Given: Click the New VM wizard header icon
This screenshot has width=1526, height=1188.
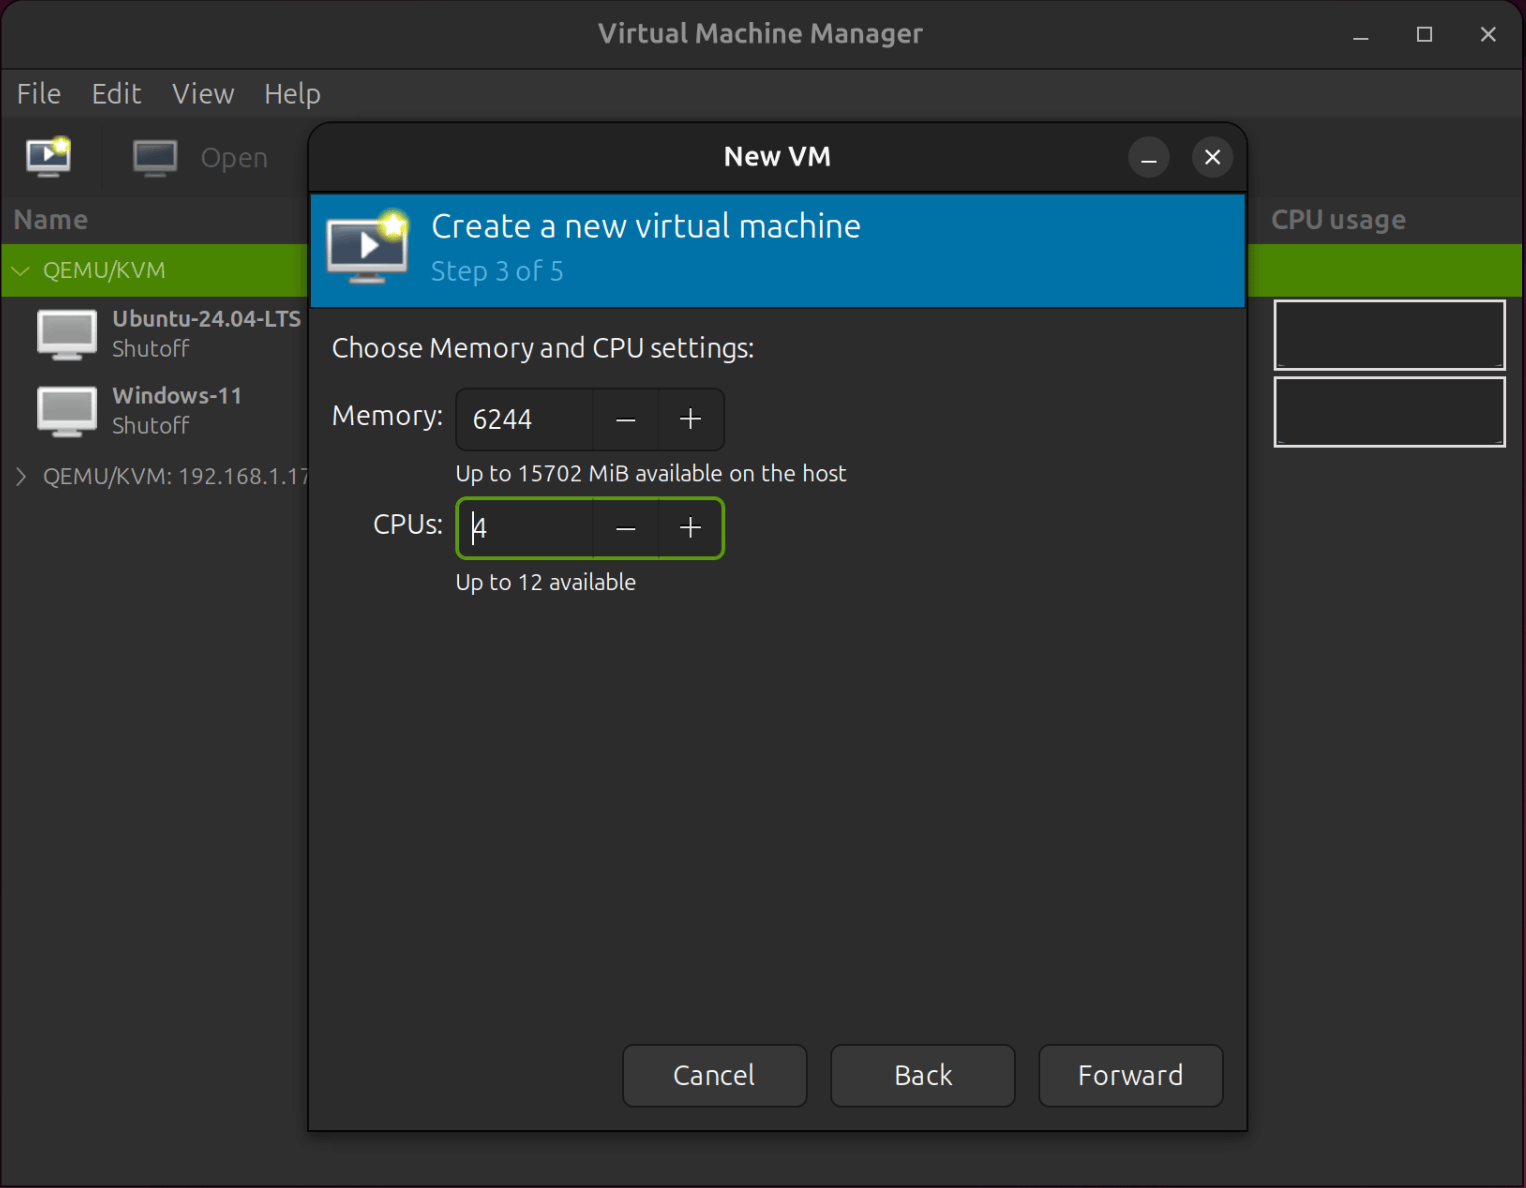Looking at the screenshot, I should click(367, 249).
